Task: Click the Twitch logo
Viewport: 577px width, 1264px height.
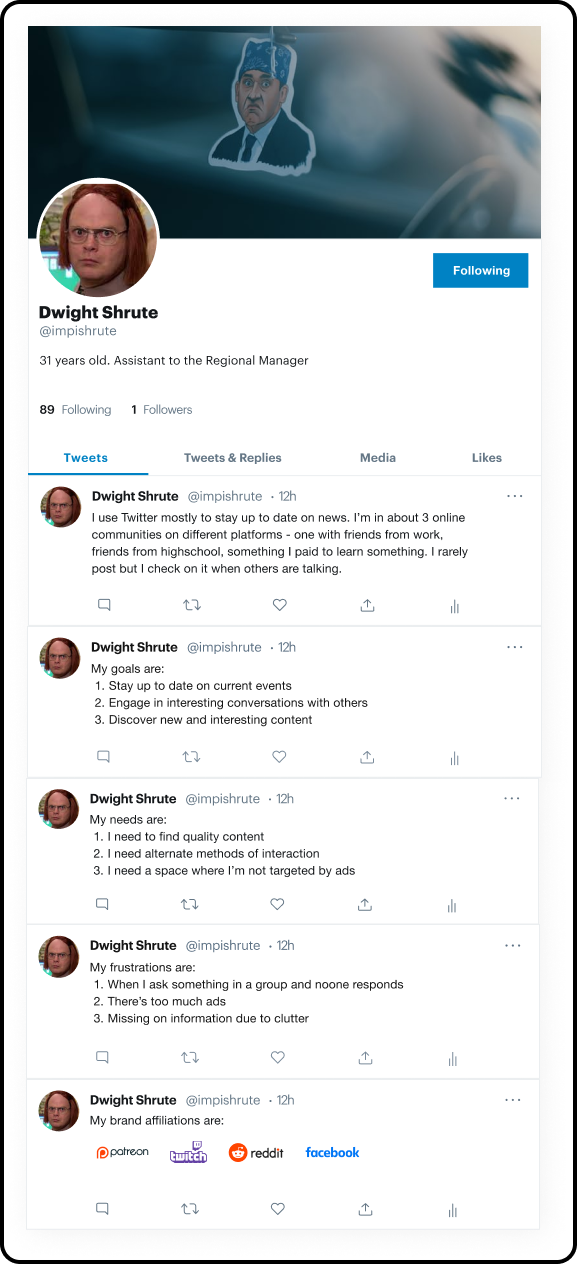Action: click(188, 1152)
